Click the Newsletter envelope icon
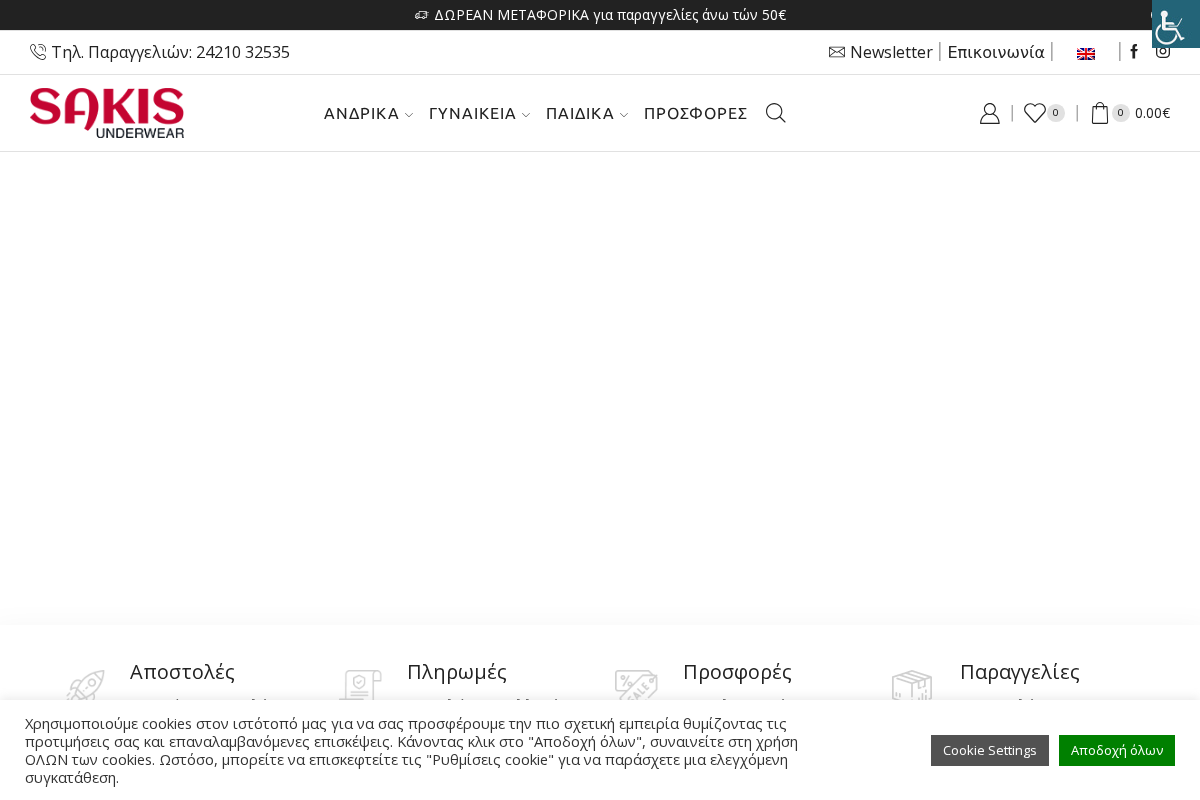 (x=837, y=52)
